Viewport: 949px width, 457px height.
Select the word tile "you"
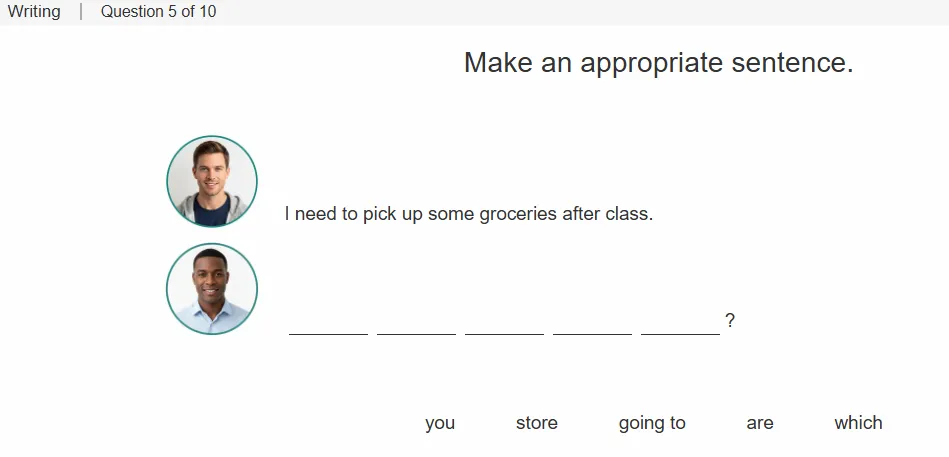click(440, 423)
